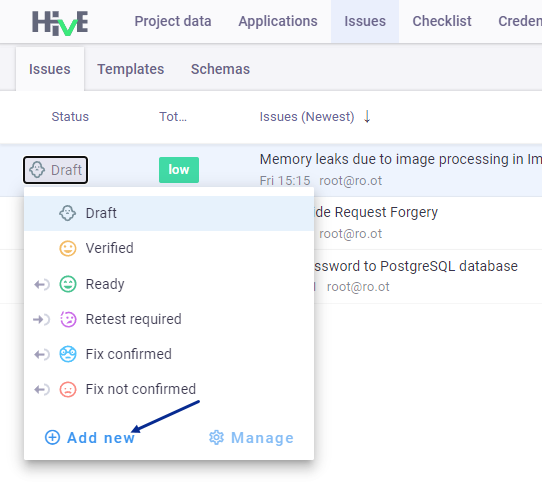Viewport: 542px width, 484px height.
Task: Select the Verified smiley status icon
Action: pos(68,249)
